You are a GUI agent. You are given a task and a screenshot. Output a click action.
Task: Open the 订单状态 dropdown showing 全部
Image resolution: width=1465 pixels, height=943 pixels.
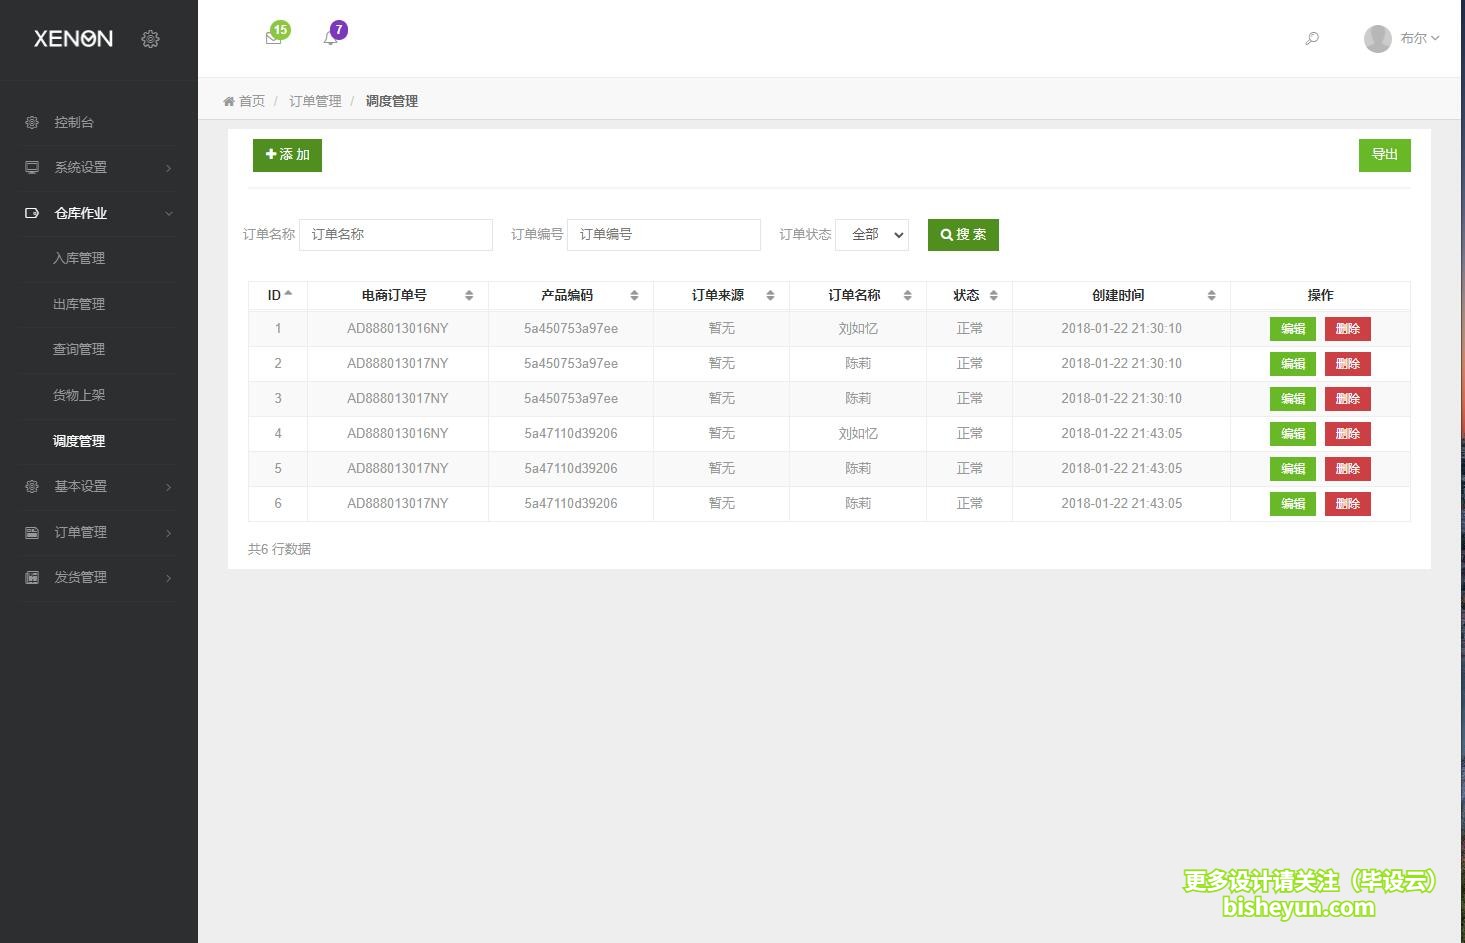872,234
